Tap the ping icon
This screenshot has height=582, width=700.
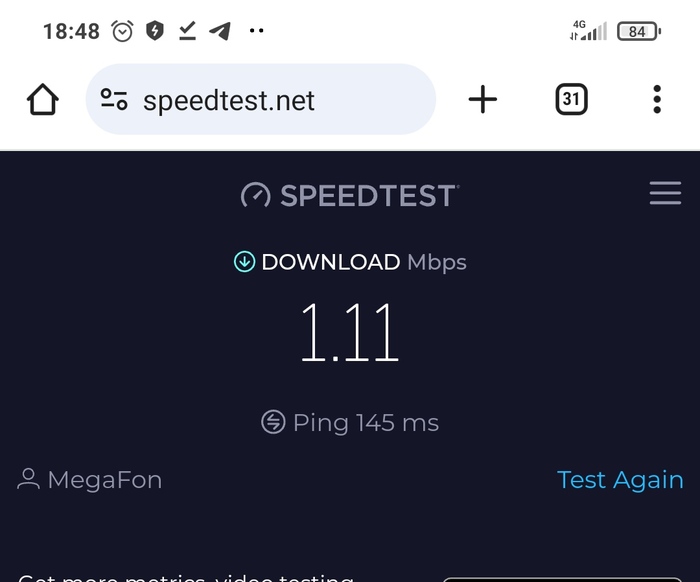273,422
